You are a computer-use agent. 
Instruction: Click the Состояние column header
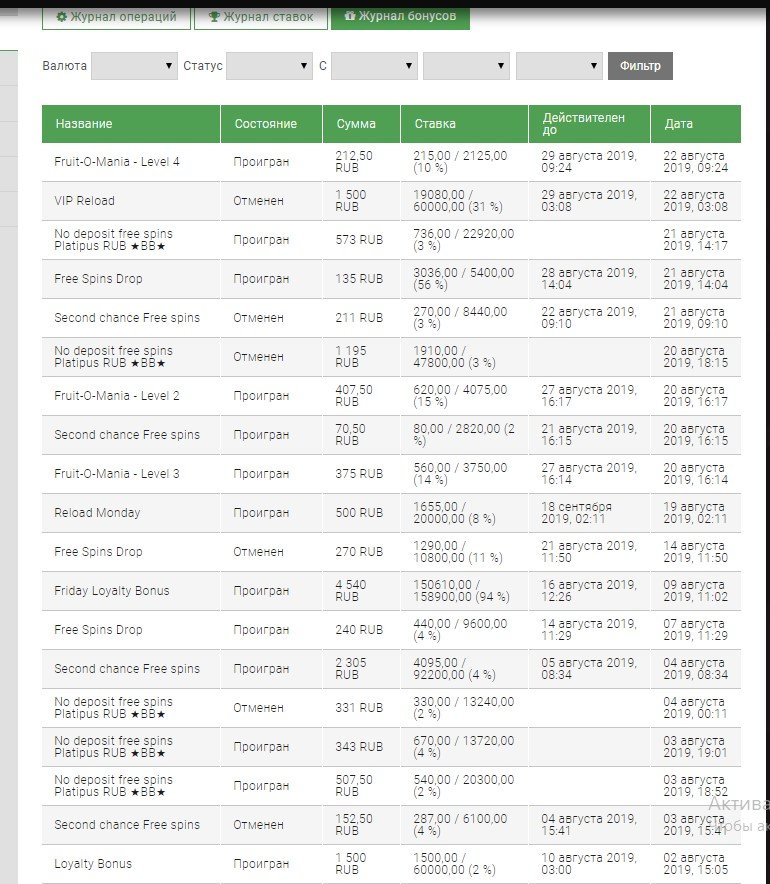point(266,124)
